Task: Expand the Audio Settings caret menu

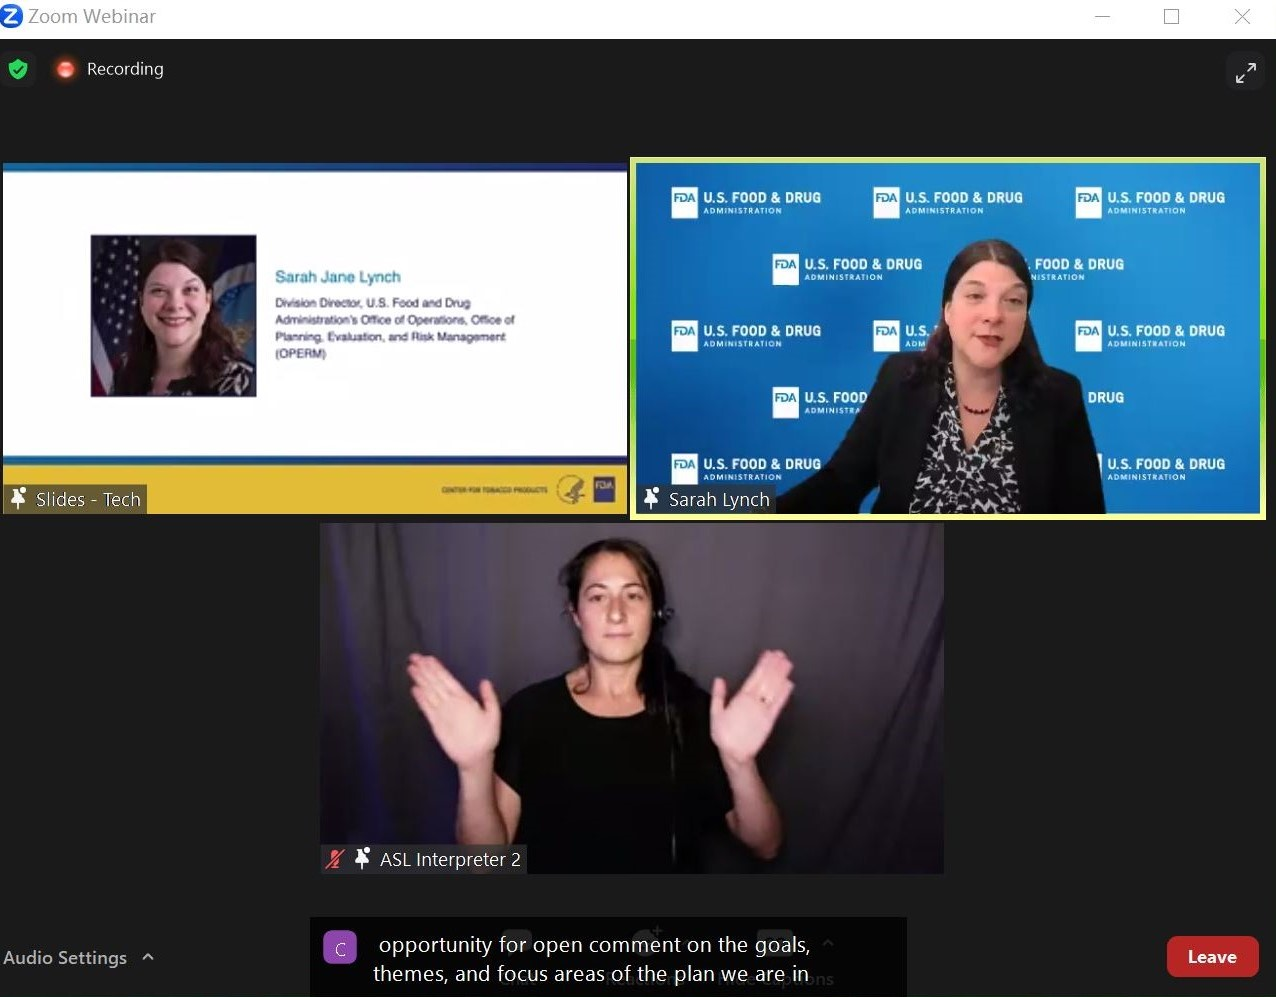Action: click(x=148, y=957)
